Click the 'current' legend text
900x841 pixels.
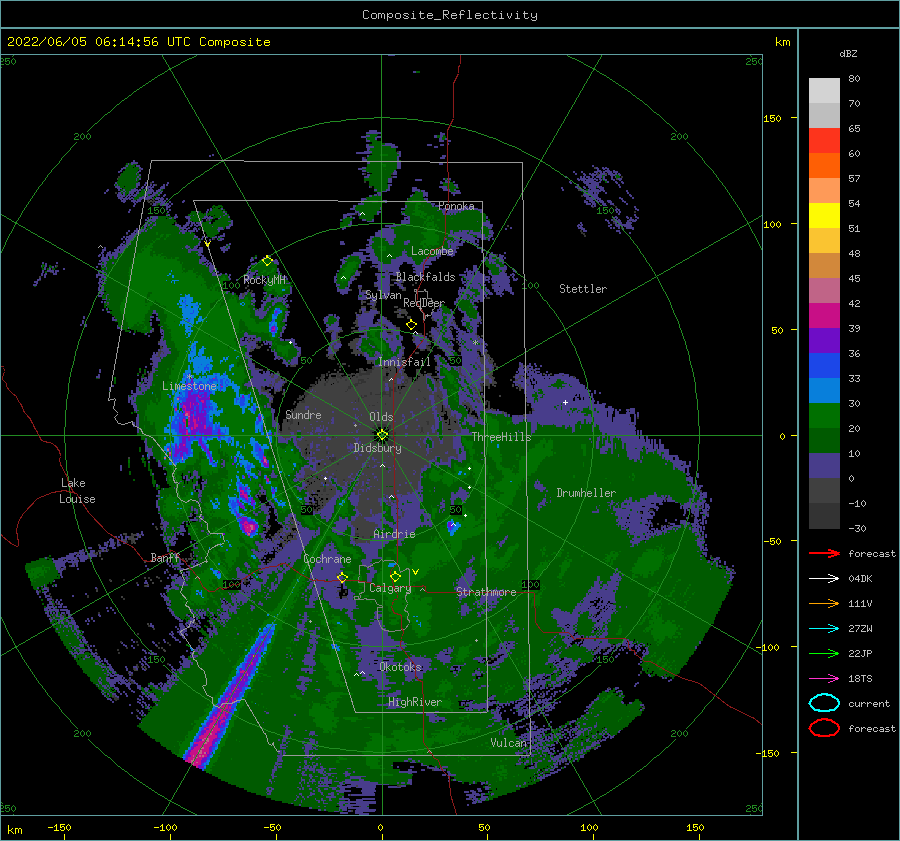pos(869,704)
